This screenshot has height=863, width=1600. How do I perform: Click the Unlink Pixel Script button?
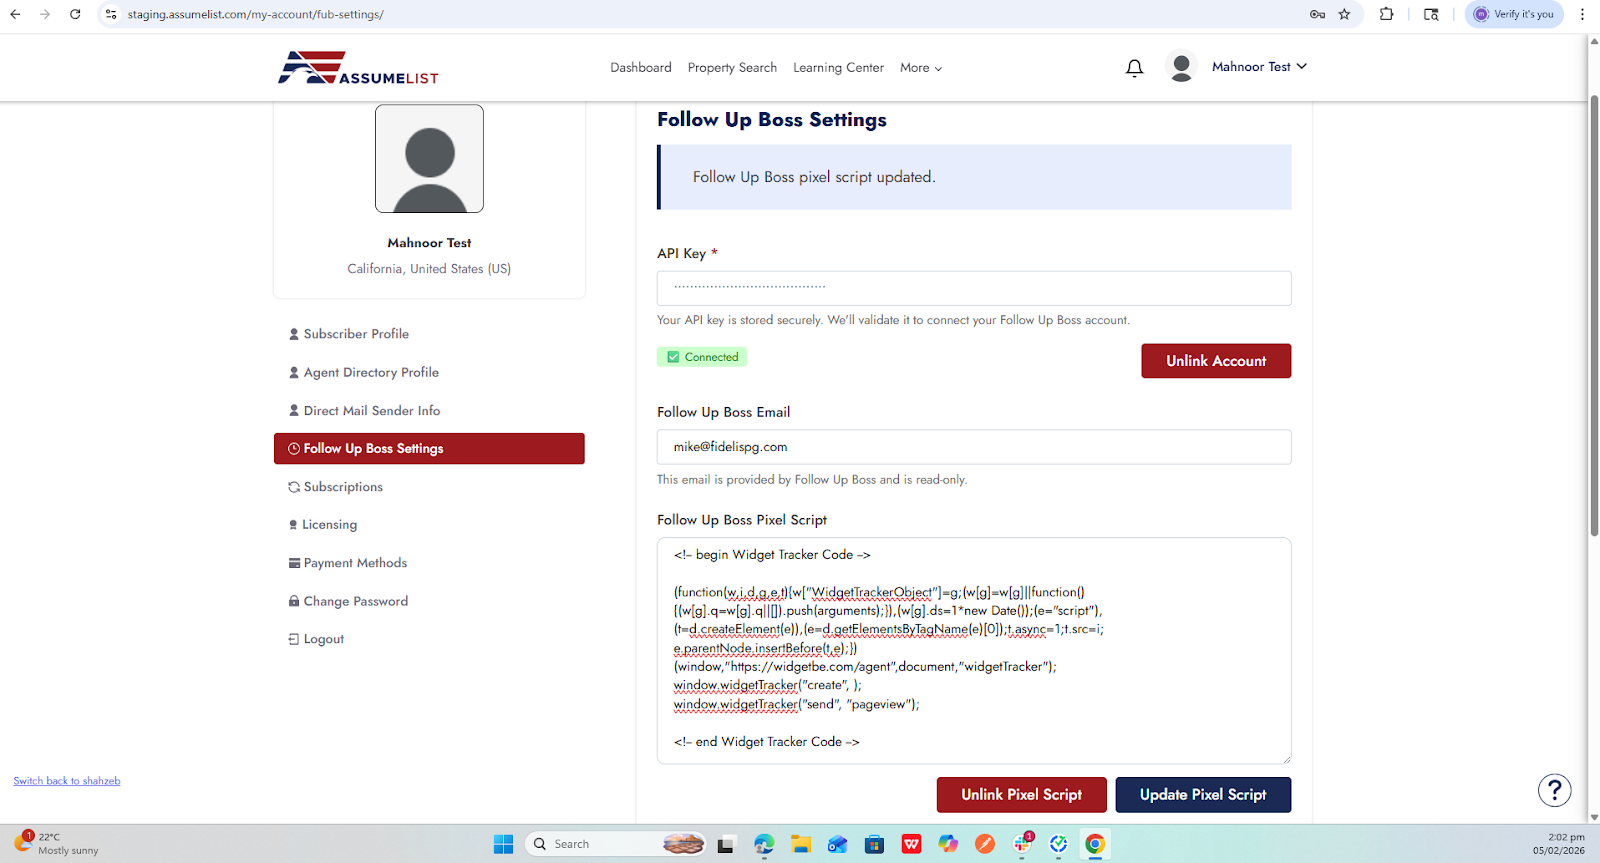click(x=1021, y=795)
